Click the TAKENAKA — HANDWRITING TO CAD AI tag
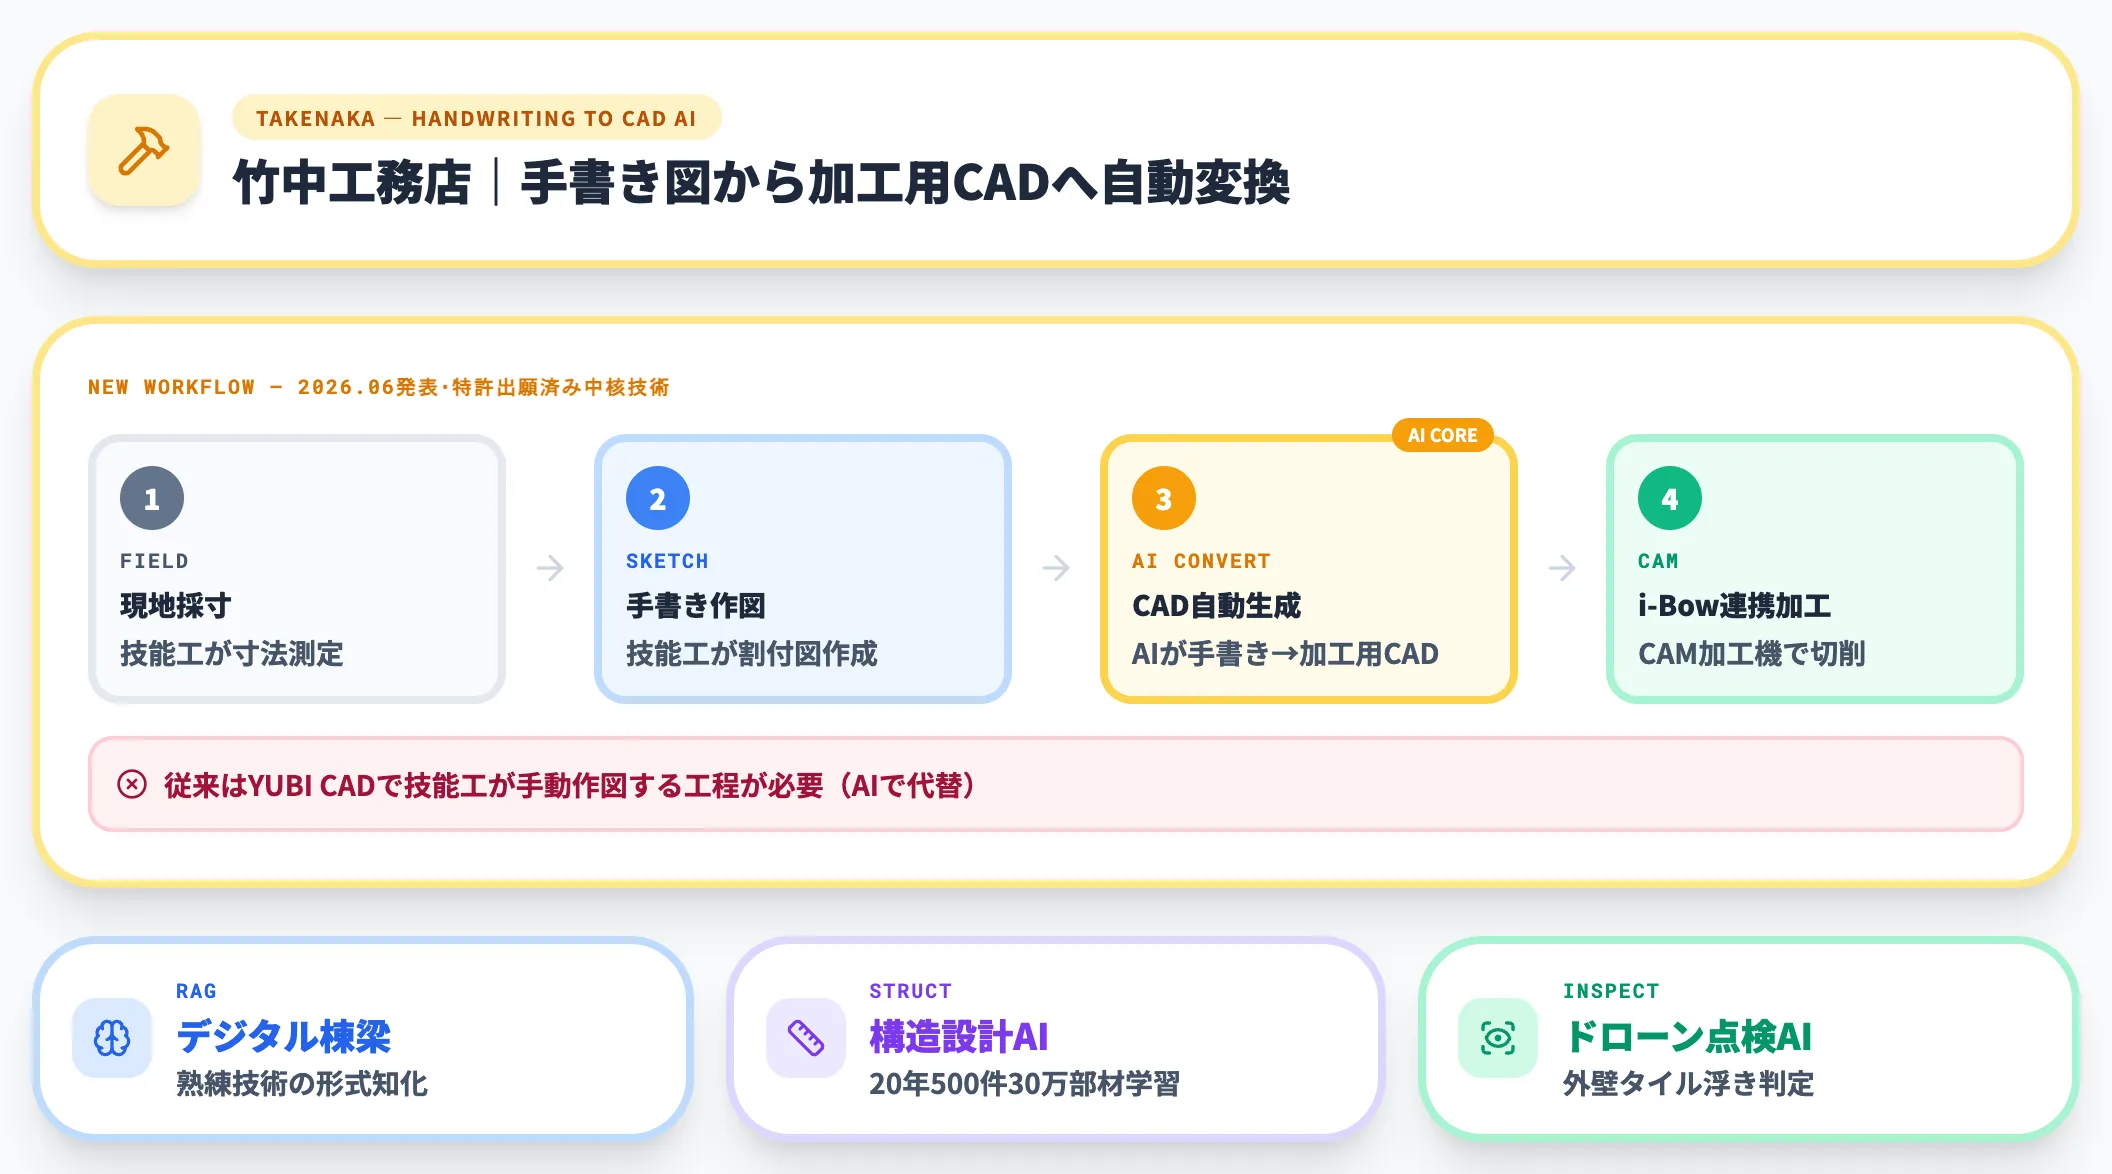2112x1174 pixels. point(476,118)
